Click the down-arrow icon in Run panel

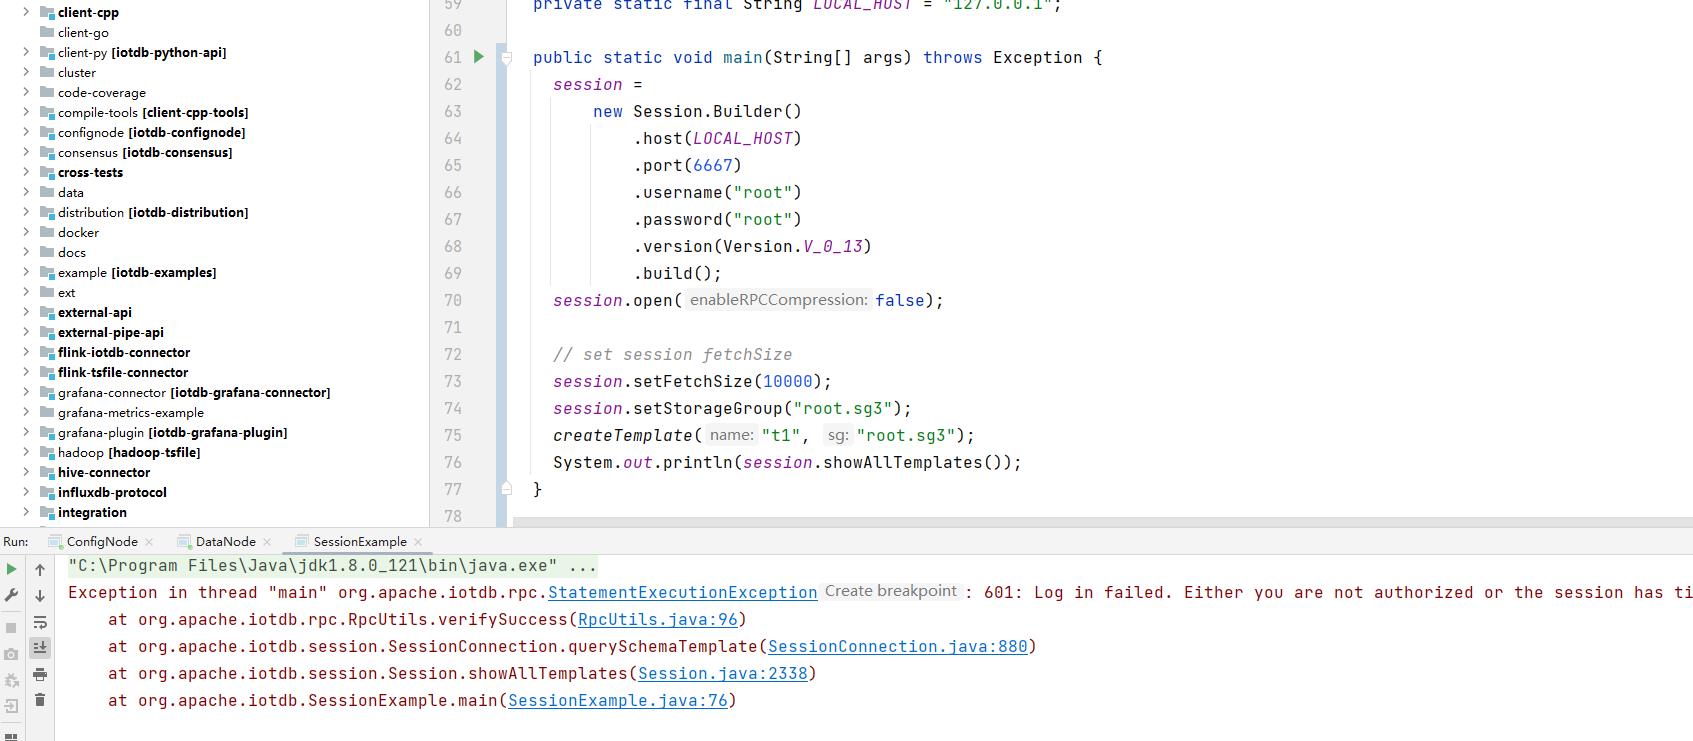pyautogui.click(x=40, y=595)
